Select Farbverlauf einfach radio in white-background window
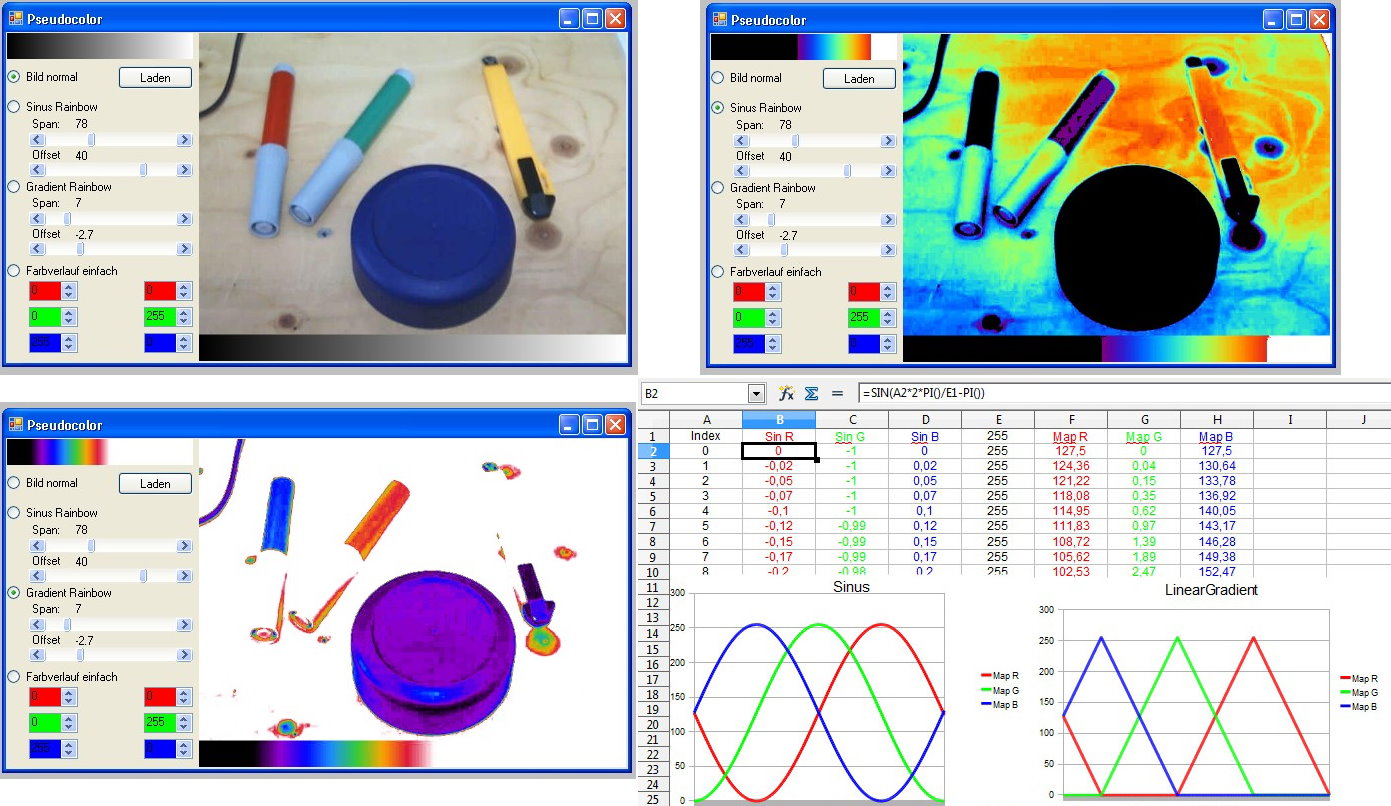Screen dimensions: 1391x806 [x=14, y=677]
